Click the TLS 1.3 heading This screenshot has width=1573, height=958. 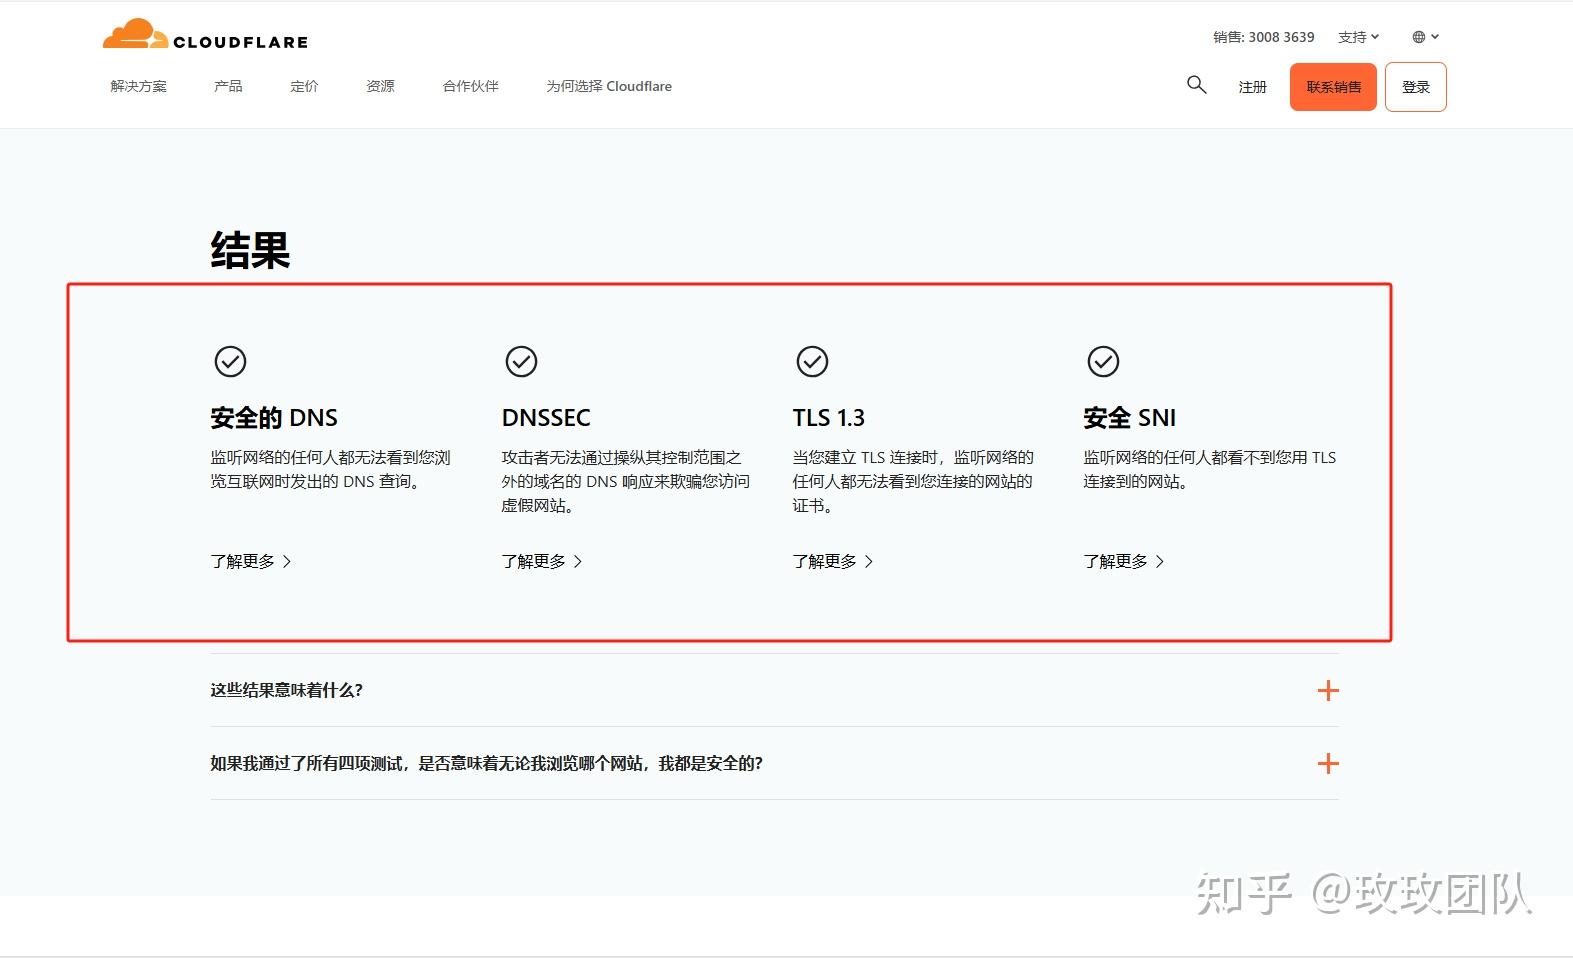tap(828, 417)
